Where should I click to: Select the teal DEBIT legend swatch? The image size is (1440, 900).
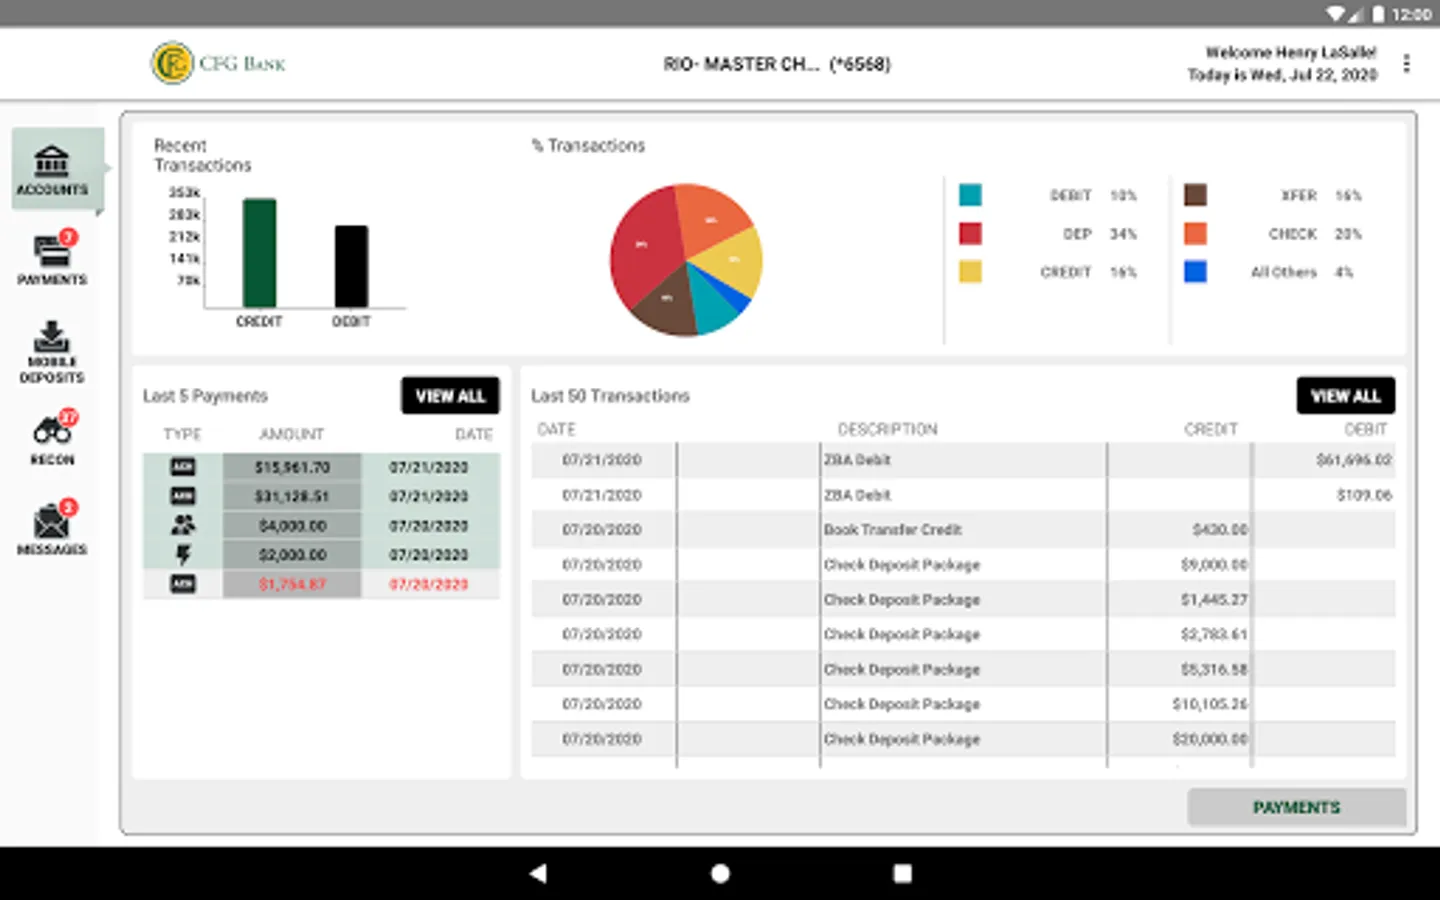pyautogui.click(x=970, y=195)
